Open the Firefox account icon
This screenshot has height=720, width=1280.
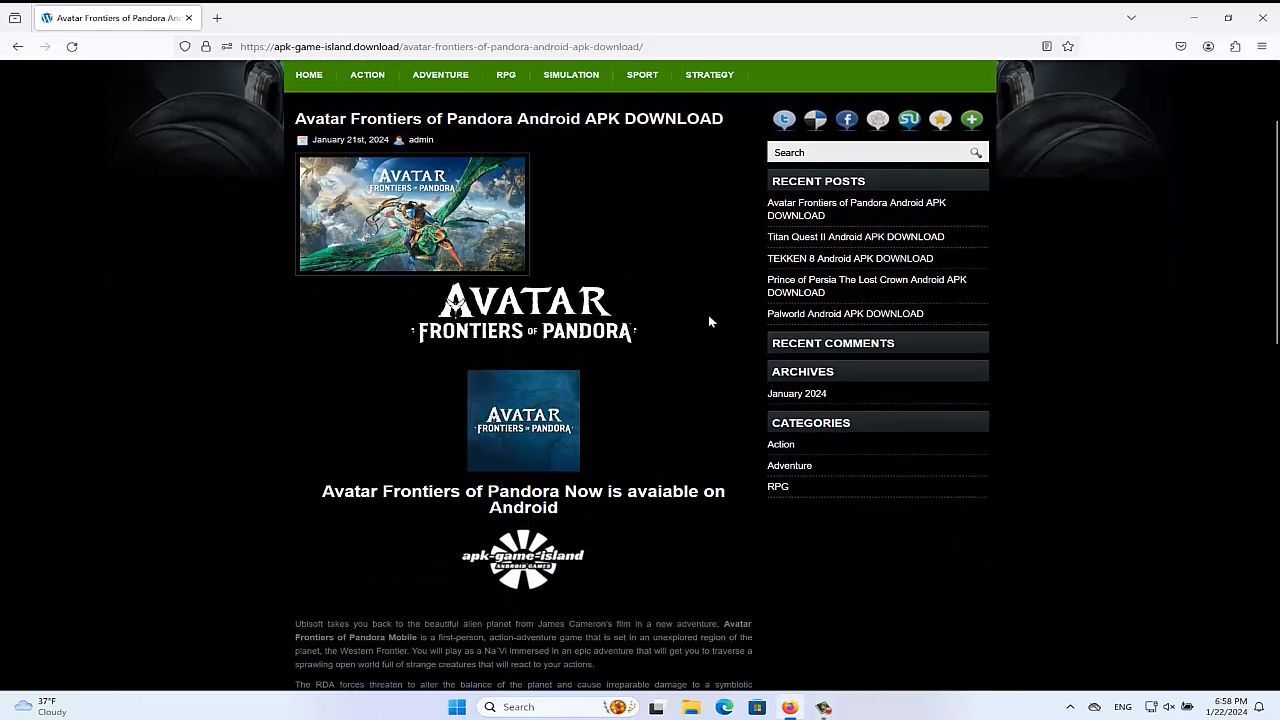[1208, 46]
